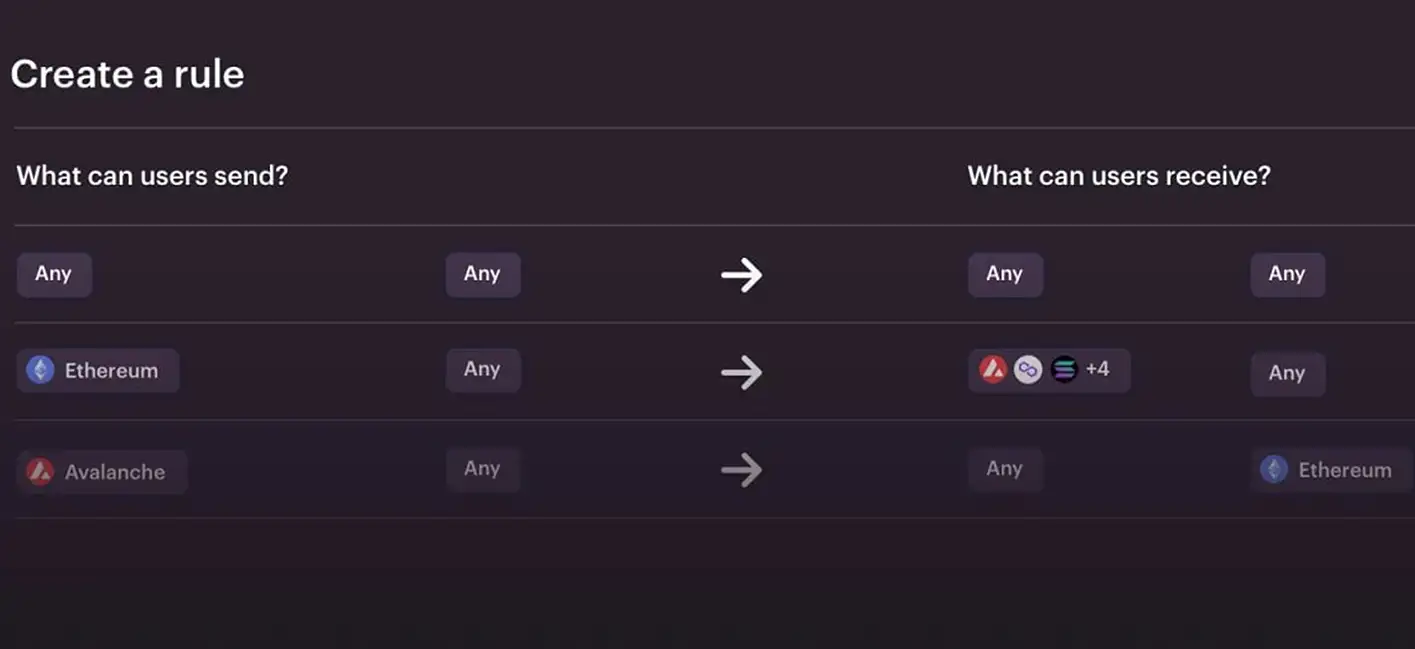Click the Solana logo in the multi-chain chip
Screen dimensions: 1415x649
(x=1064, y=370)
